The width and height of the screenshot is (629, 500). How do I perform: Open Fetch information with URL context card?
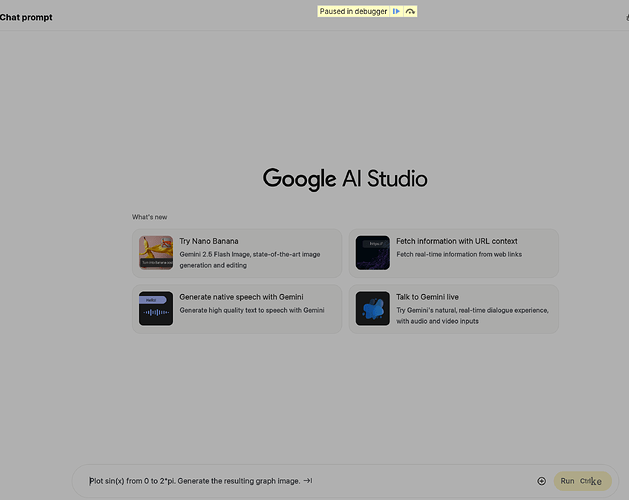click(x=454, y=253)
